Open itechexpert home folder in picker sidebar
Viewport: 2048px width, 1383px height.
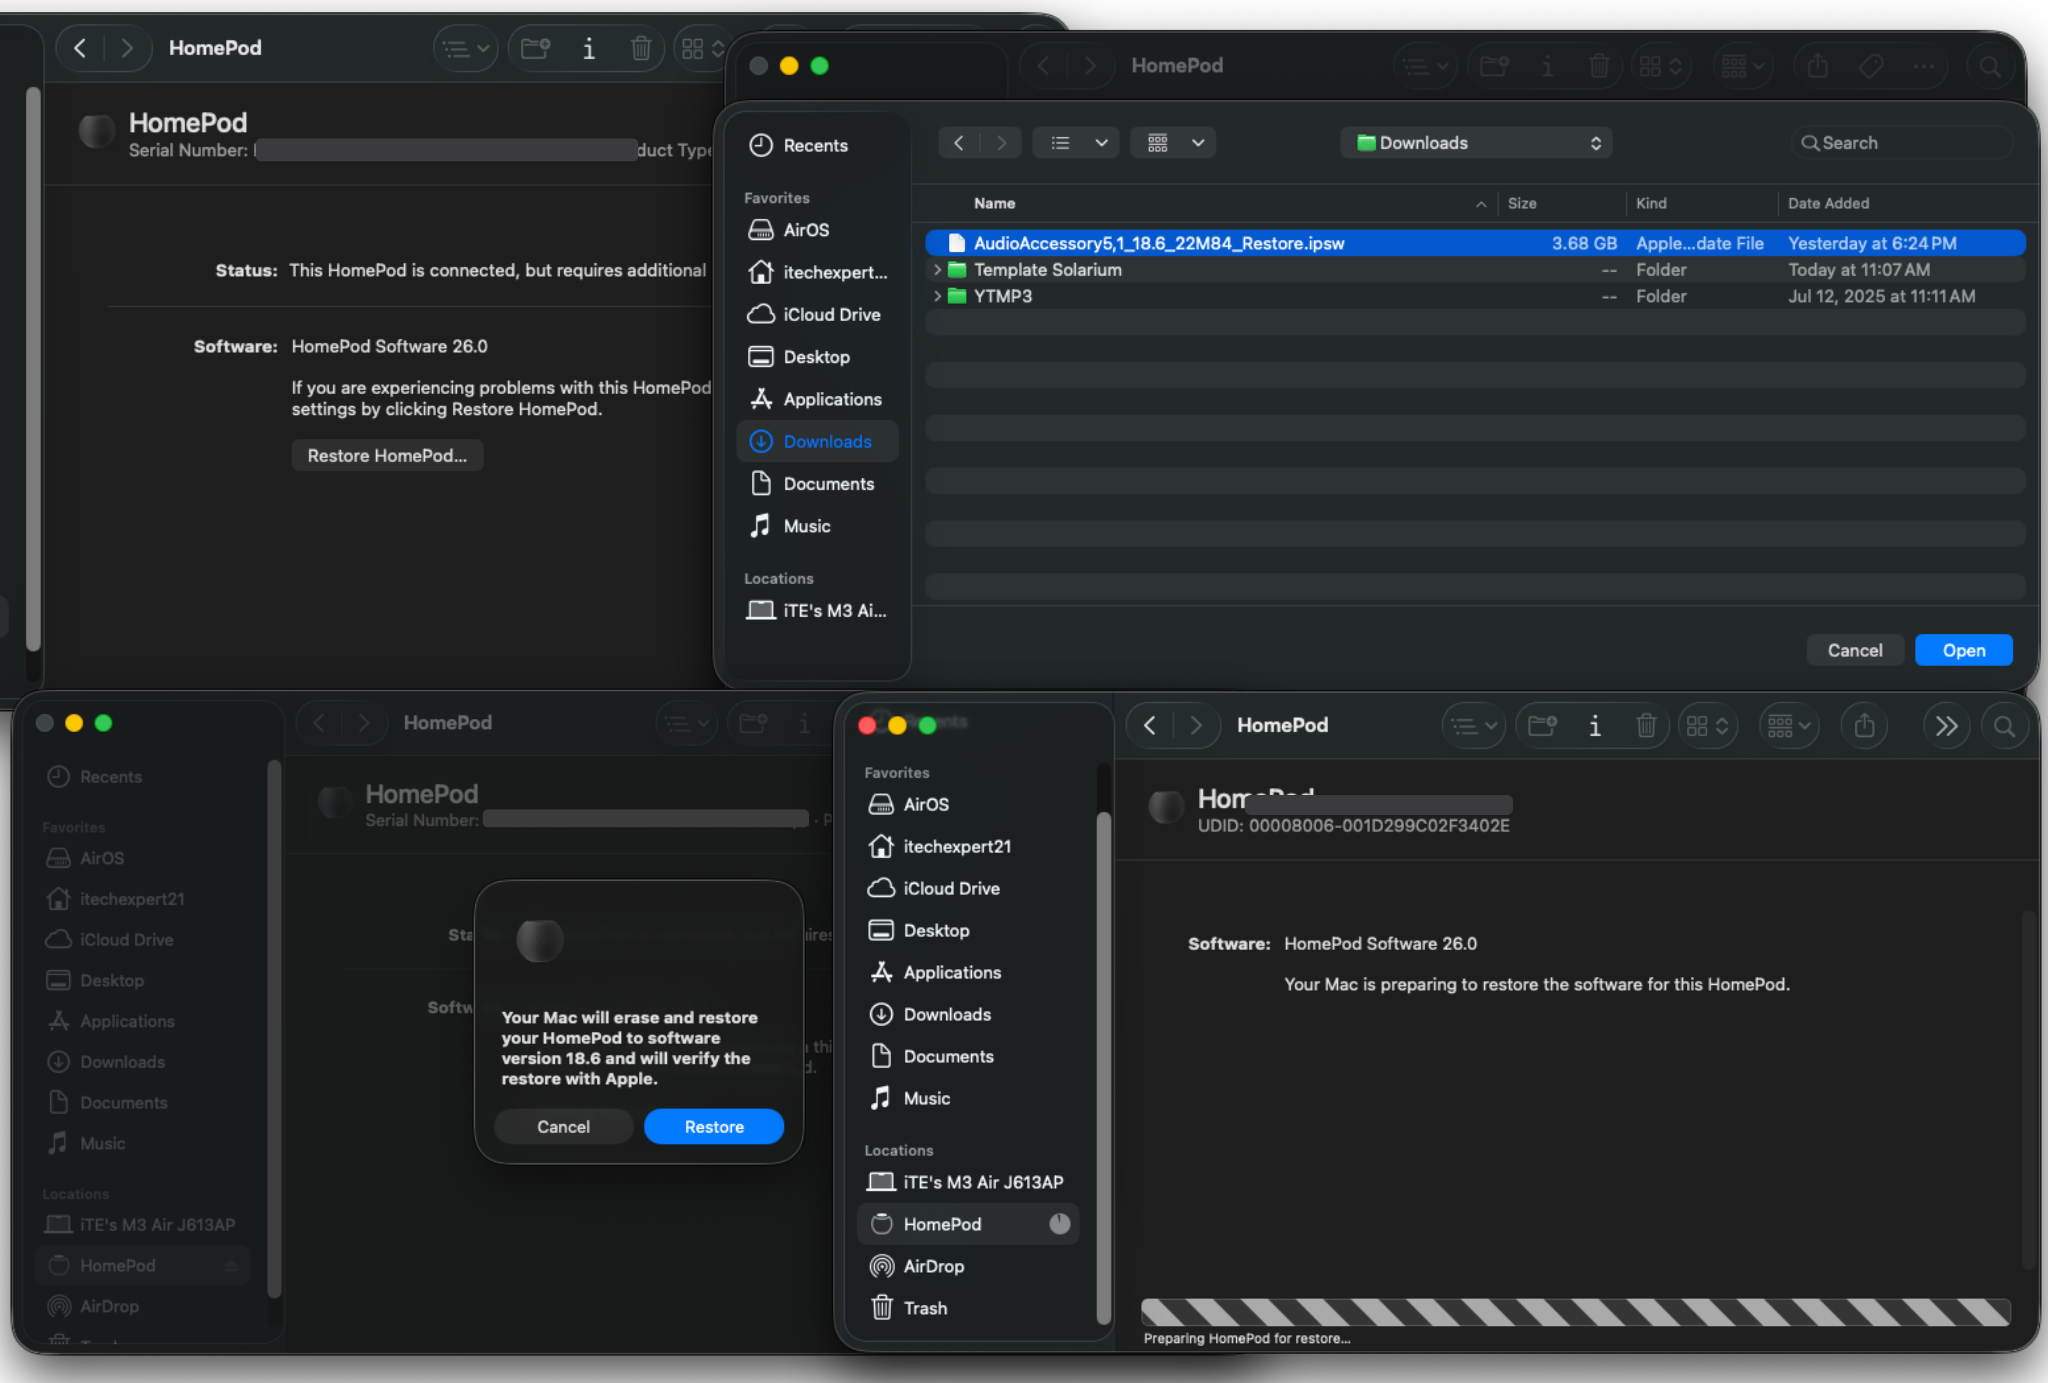[817, 272]
